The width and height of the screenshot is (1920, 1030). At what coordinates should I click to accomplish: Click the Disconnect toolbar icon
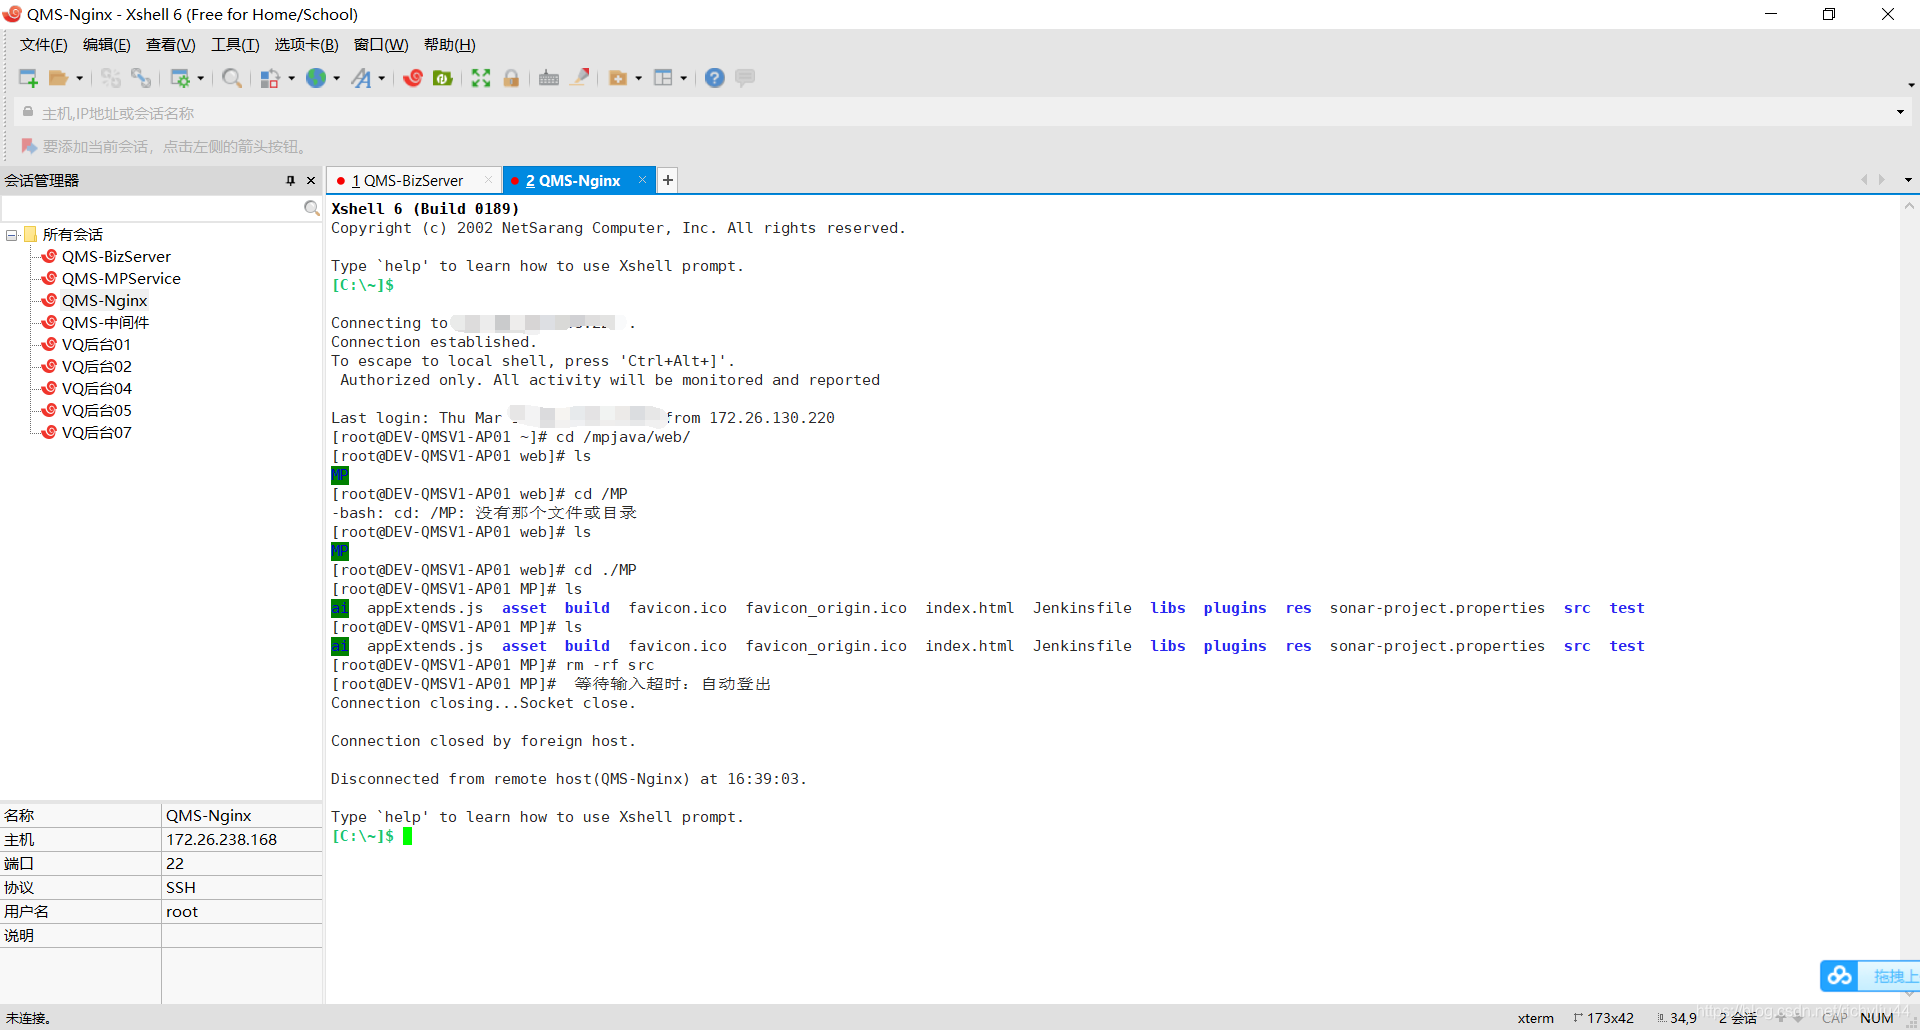(x=111, y=78)
